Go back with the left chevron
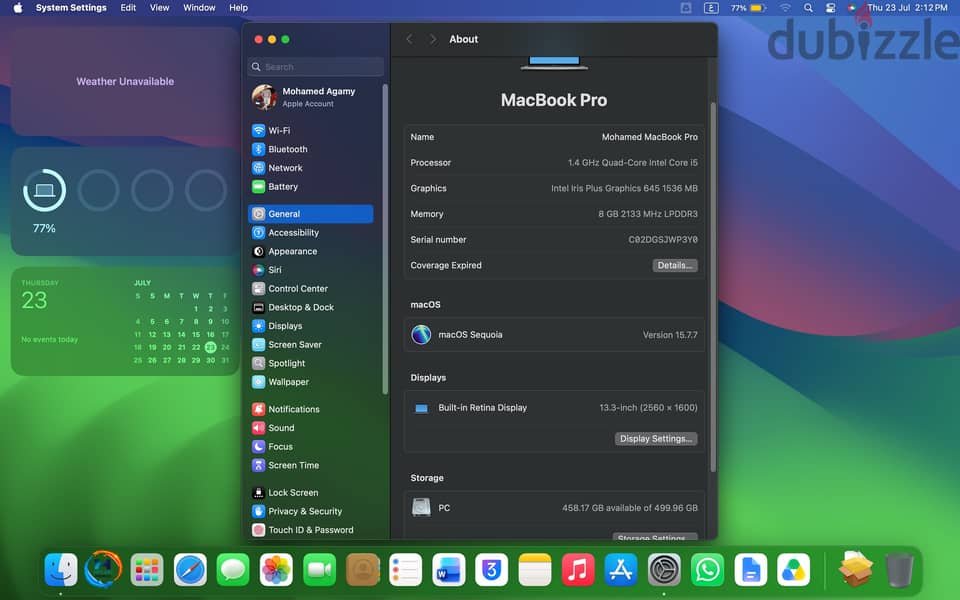This screenshot has width=960, height=600. [x=409, y=39]
